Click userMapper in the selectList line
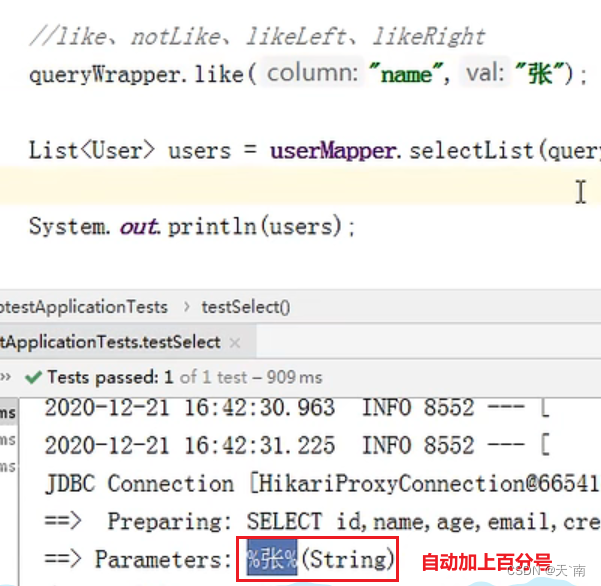Viewport: 601px width, 586px height. (333, 151)
